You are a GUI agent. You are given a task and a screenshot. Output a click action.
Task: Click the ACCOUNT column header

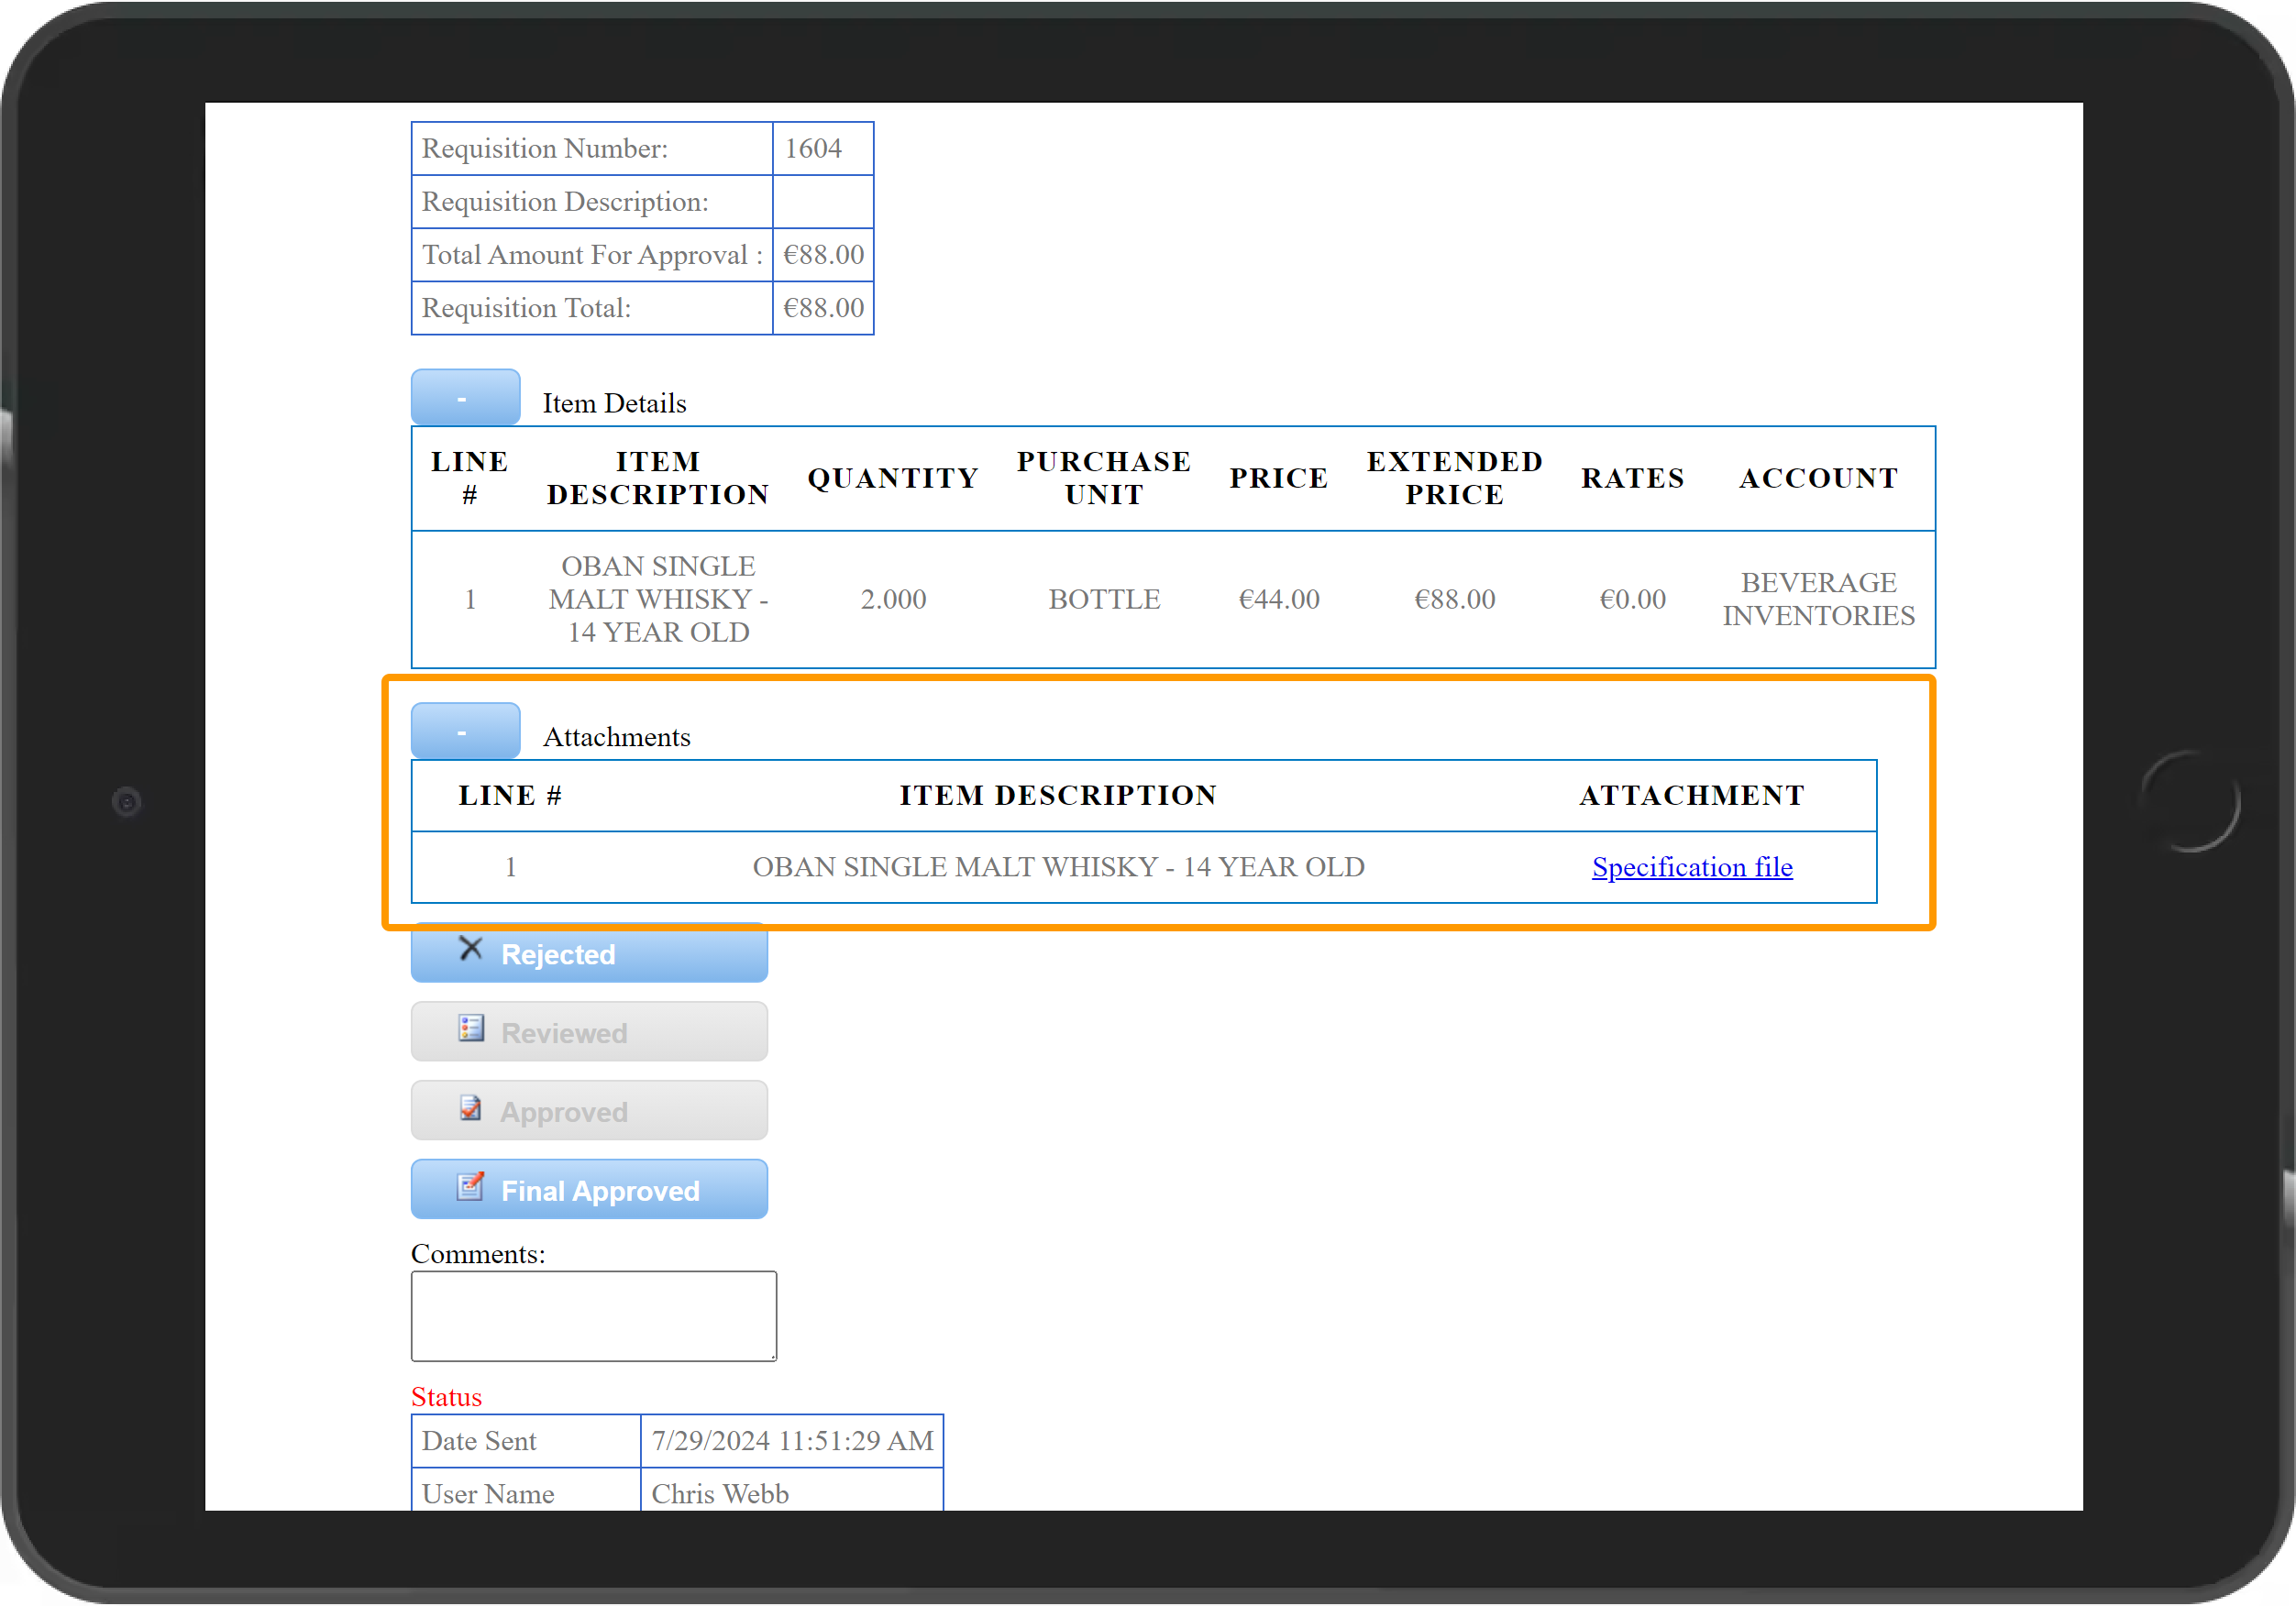point(1820,479)
